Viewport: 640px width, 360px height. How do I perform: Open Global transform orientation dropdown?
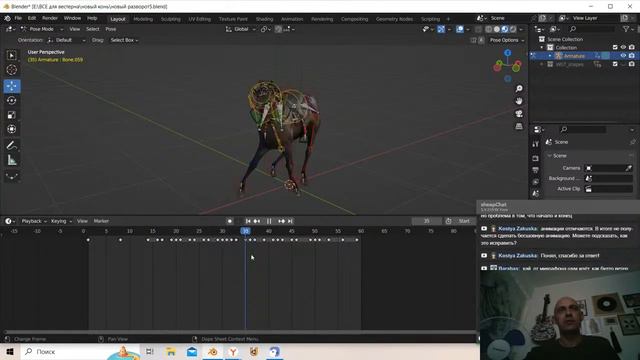[x=241, y=29]
